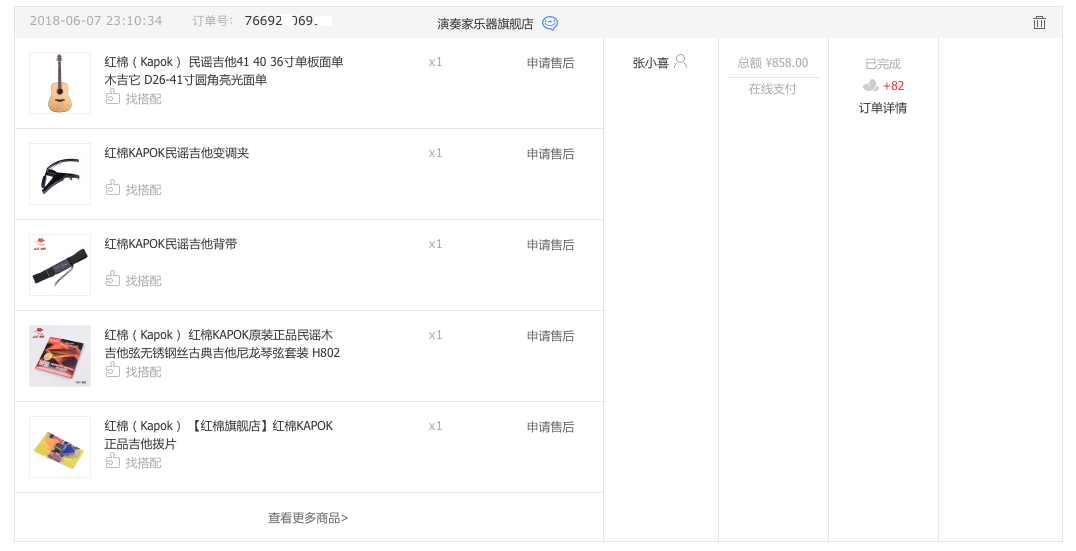Open the acoustic guitar product thumbnail
This screenshot has height=551, width=1076.
(60, 83)
